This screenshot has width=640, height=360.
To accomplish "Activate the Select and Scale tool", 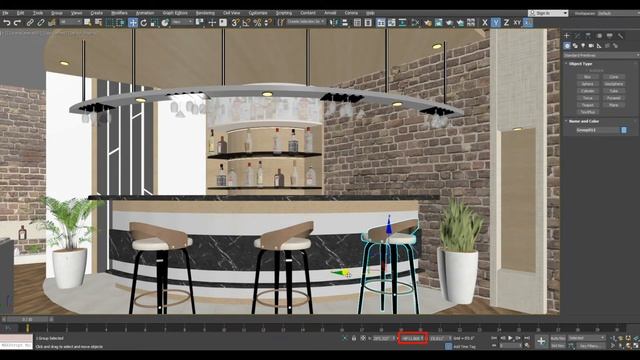I will coord(154,23).
